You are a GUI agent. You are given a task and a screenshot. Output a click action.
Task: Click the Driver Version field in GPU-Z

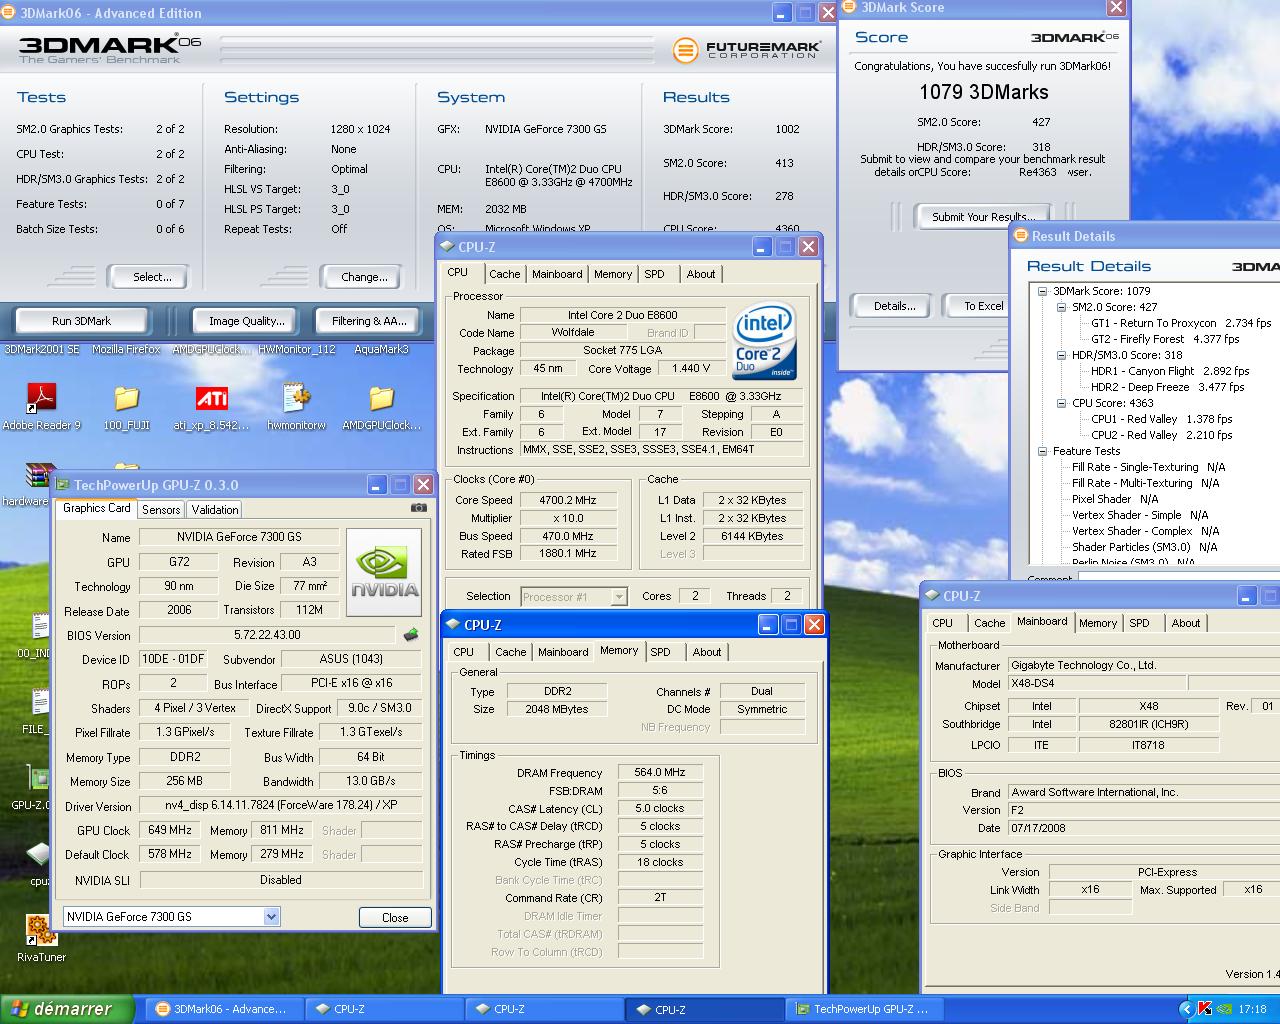point(281,806)
